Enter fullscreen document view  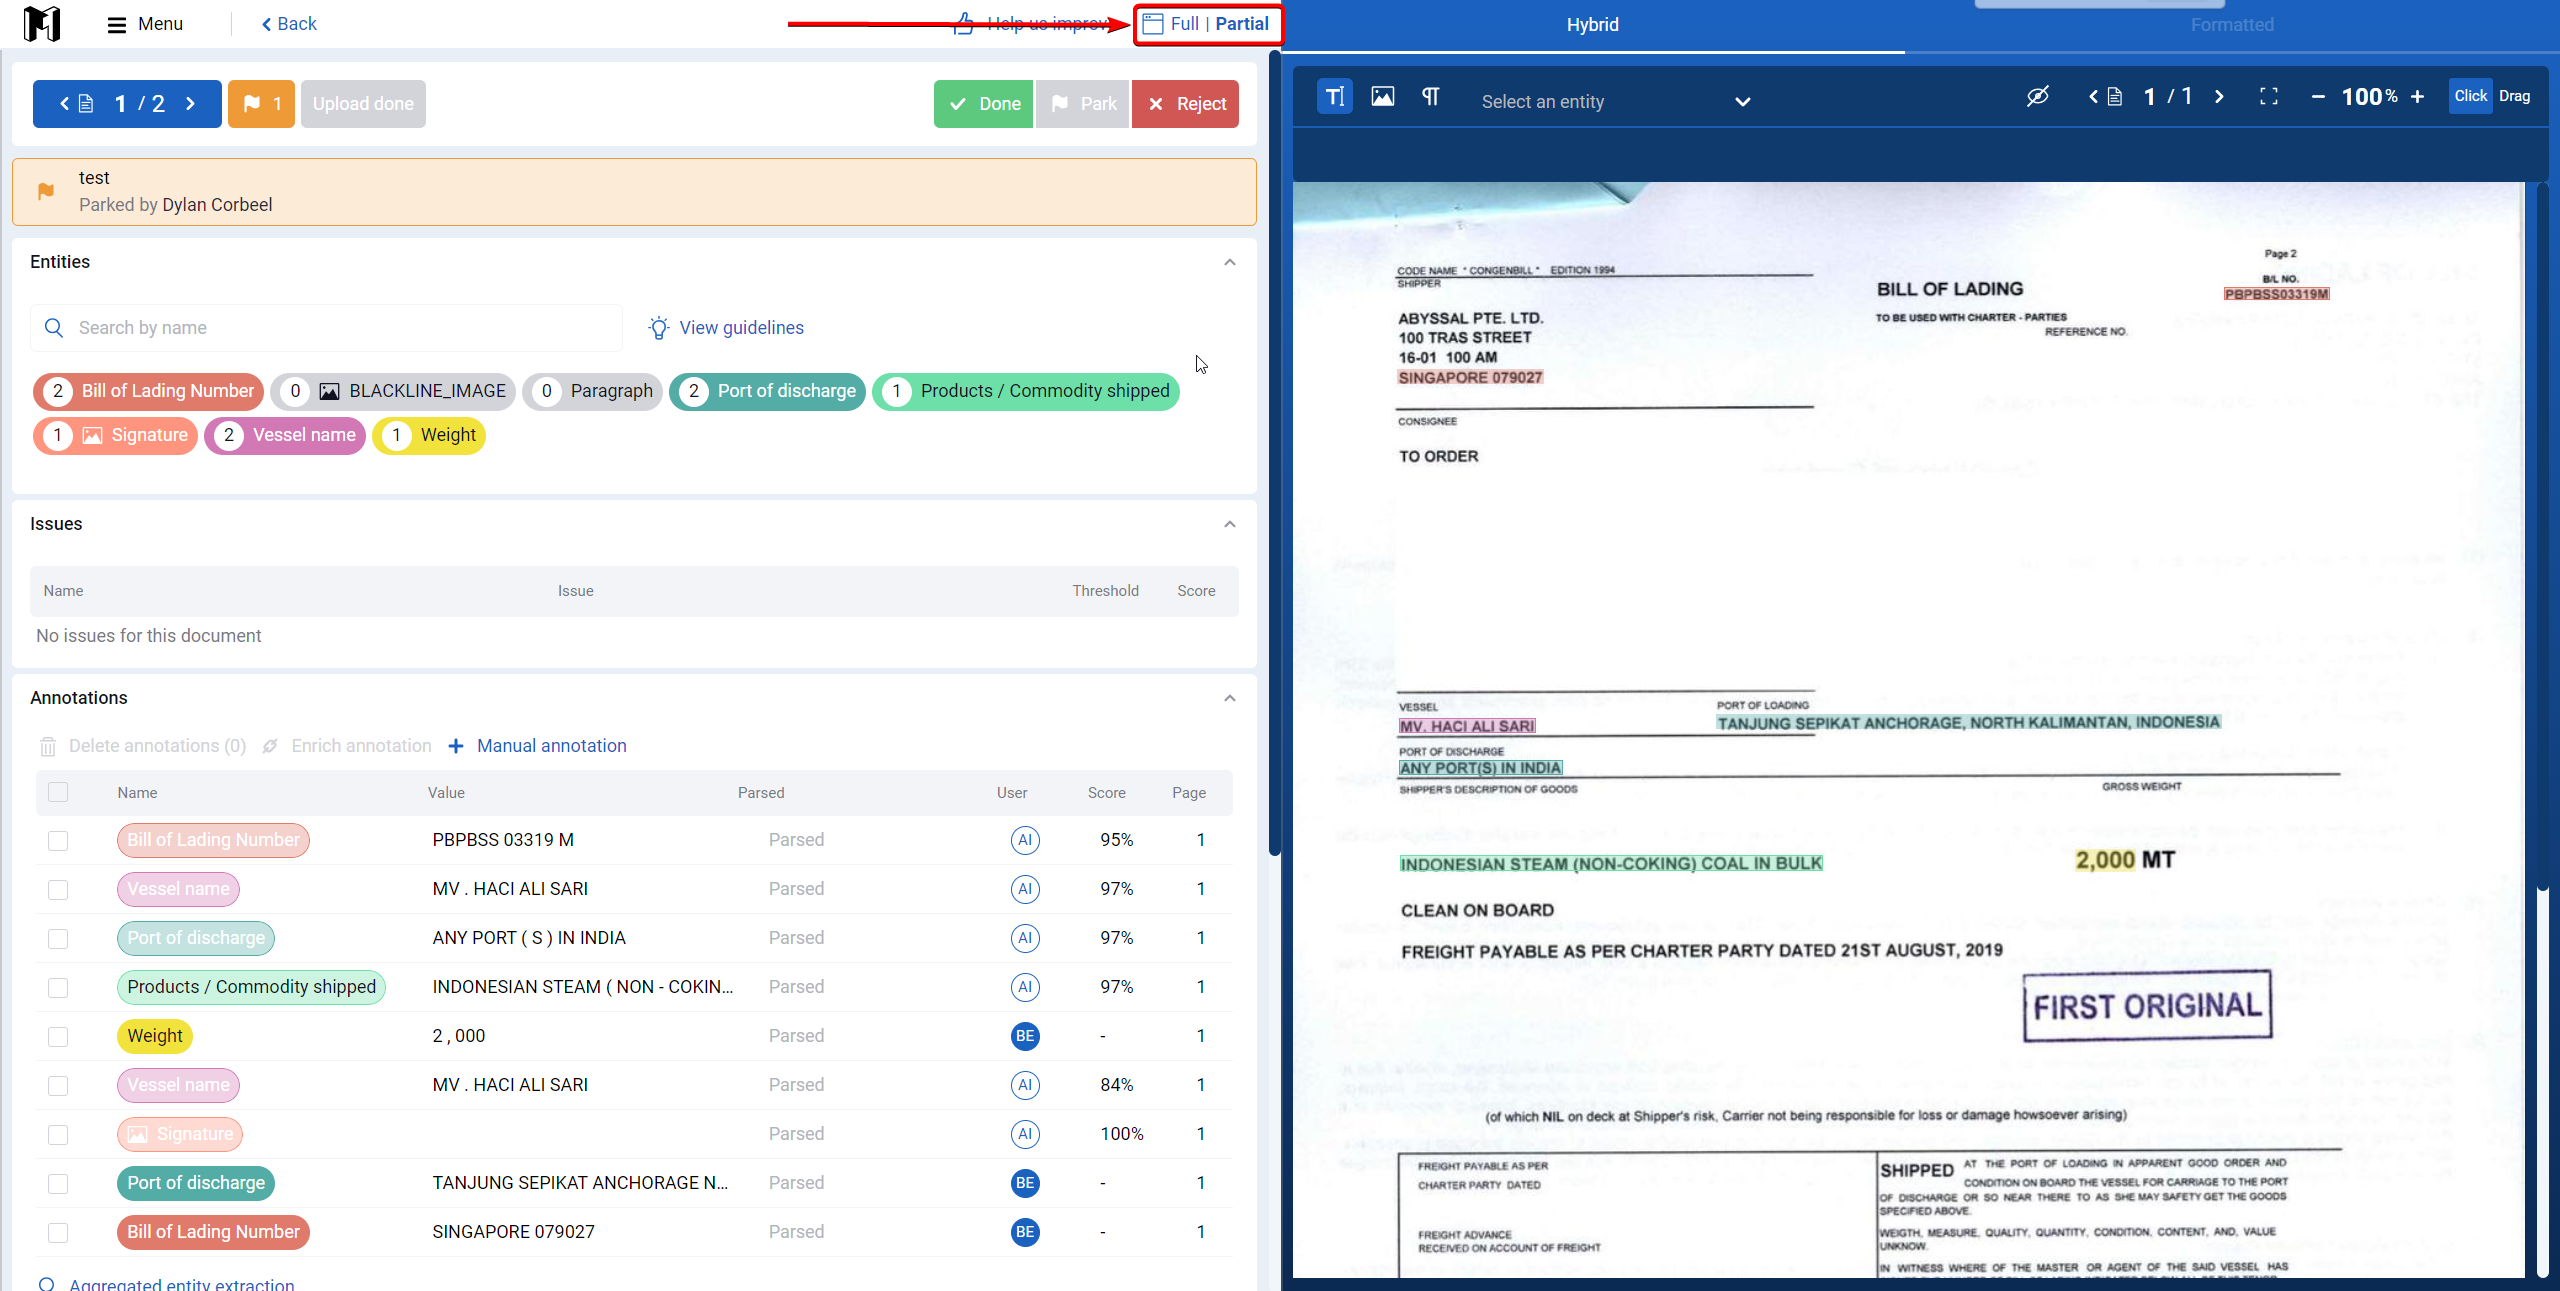pos(2269,96)
